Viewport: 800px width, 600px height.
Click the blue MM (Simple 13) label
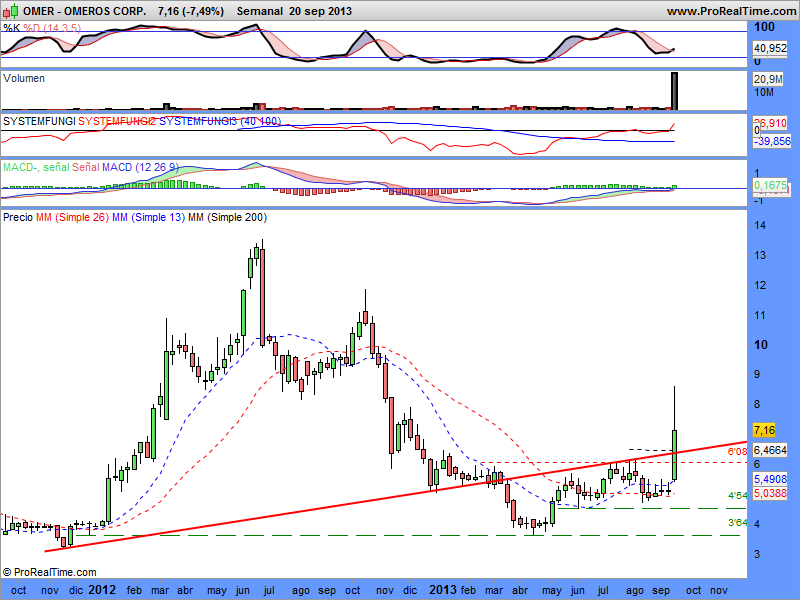[148, 217]
